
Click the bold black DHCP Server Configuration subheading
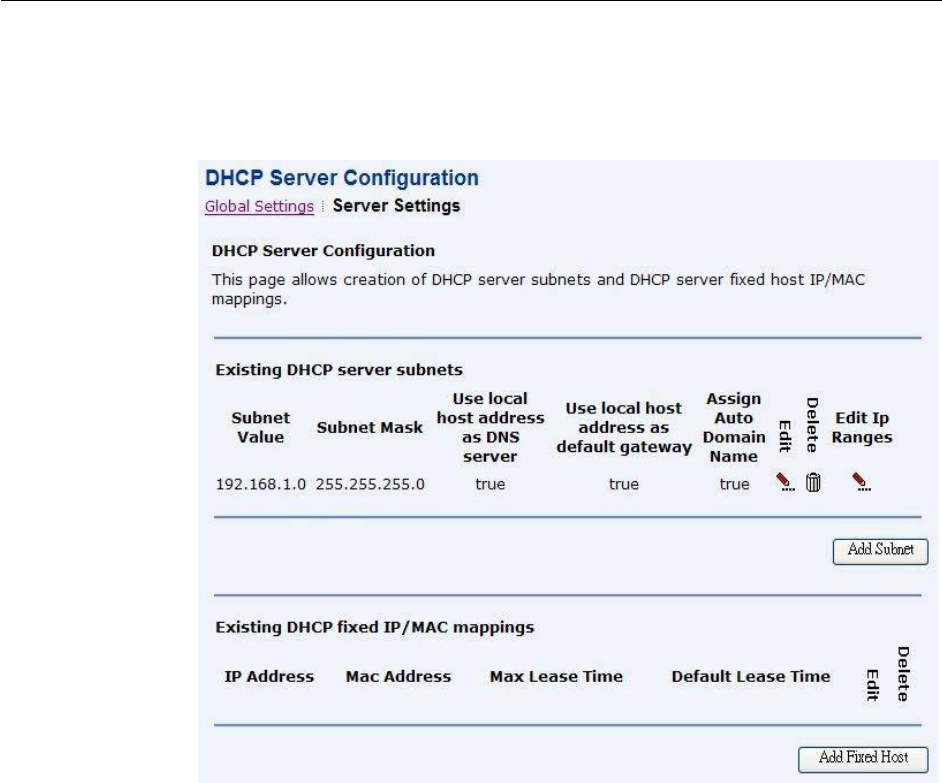click(x=323, y=251)
